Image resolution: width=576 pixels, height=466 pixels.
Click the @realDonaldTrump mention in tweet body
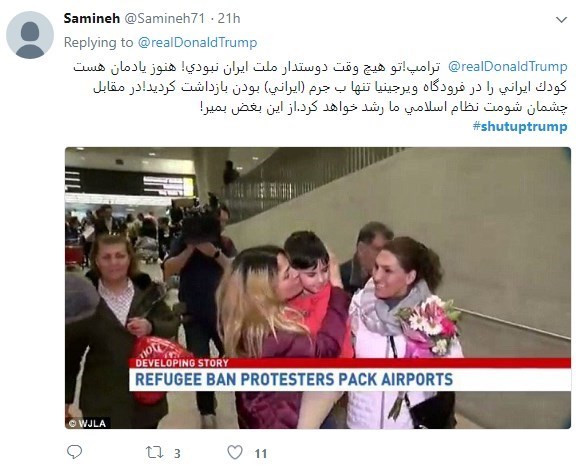click(508, 67)
